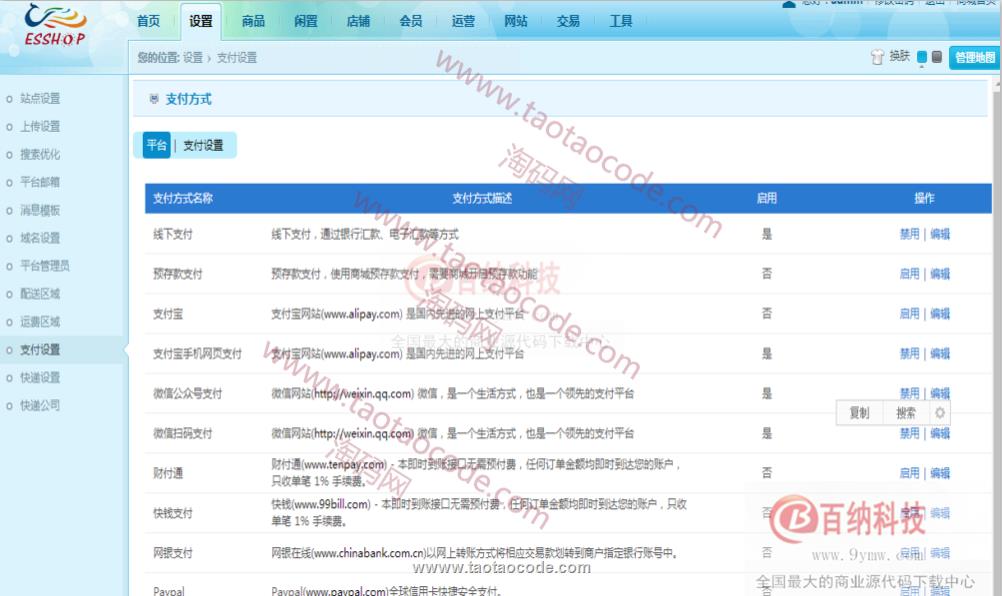The image size is (1002, 596).
Task: Click 复制 in the floating toolbar
Action: (859, 413)
